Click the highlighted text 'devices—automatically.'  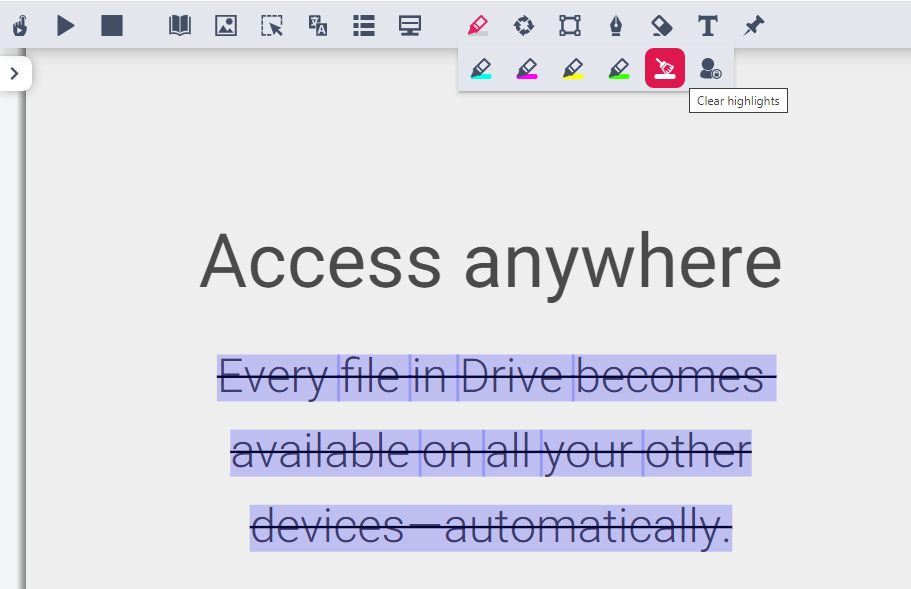click(491, 527)
